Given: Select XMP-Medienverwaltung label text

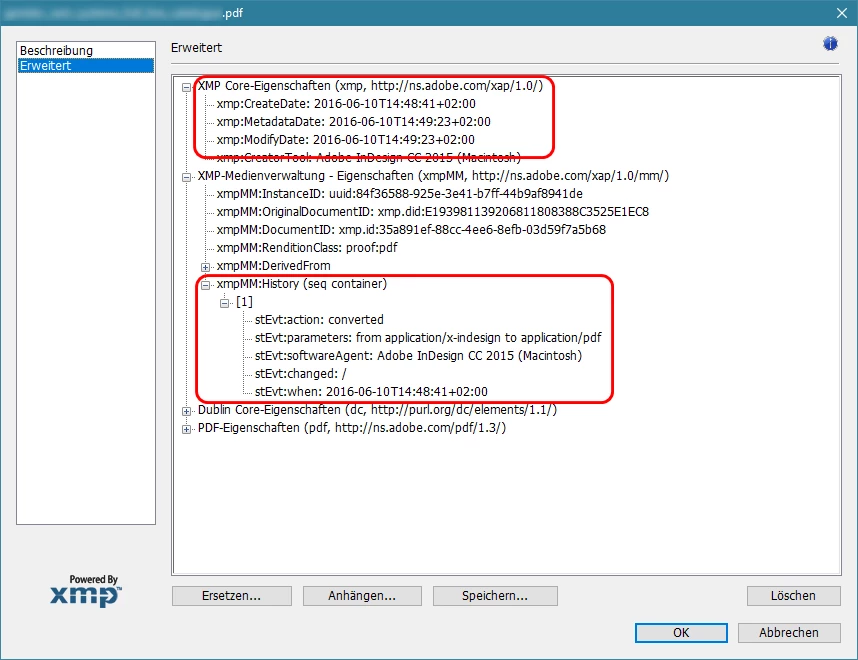Looking at the screenshot, I should click(433, 176).
